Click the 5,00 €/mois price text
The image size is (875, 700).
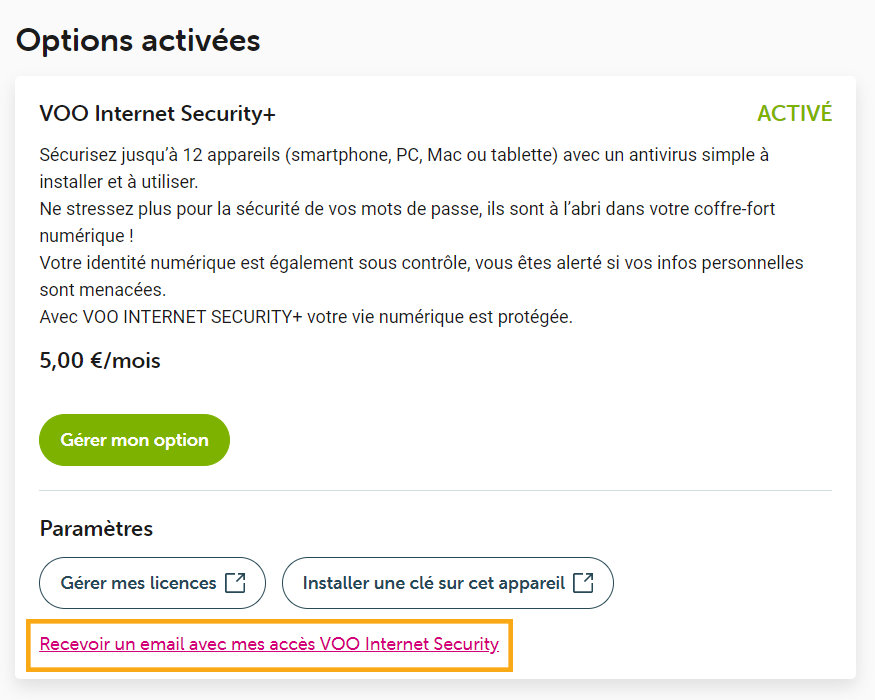[100, 360]
